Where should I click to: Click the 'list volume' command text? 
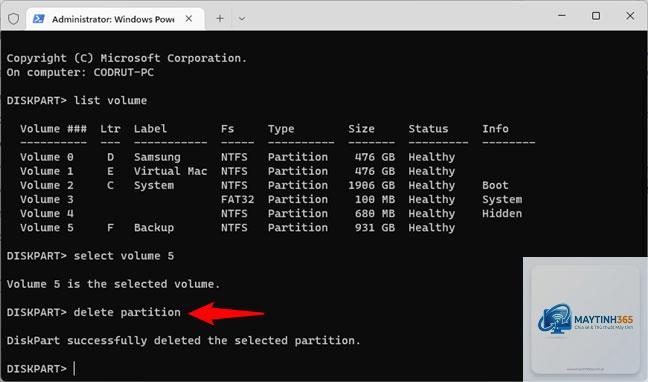coord(110,100)
